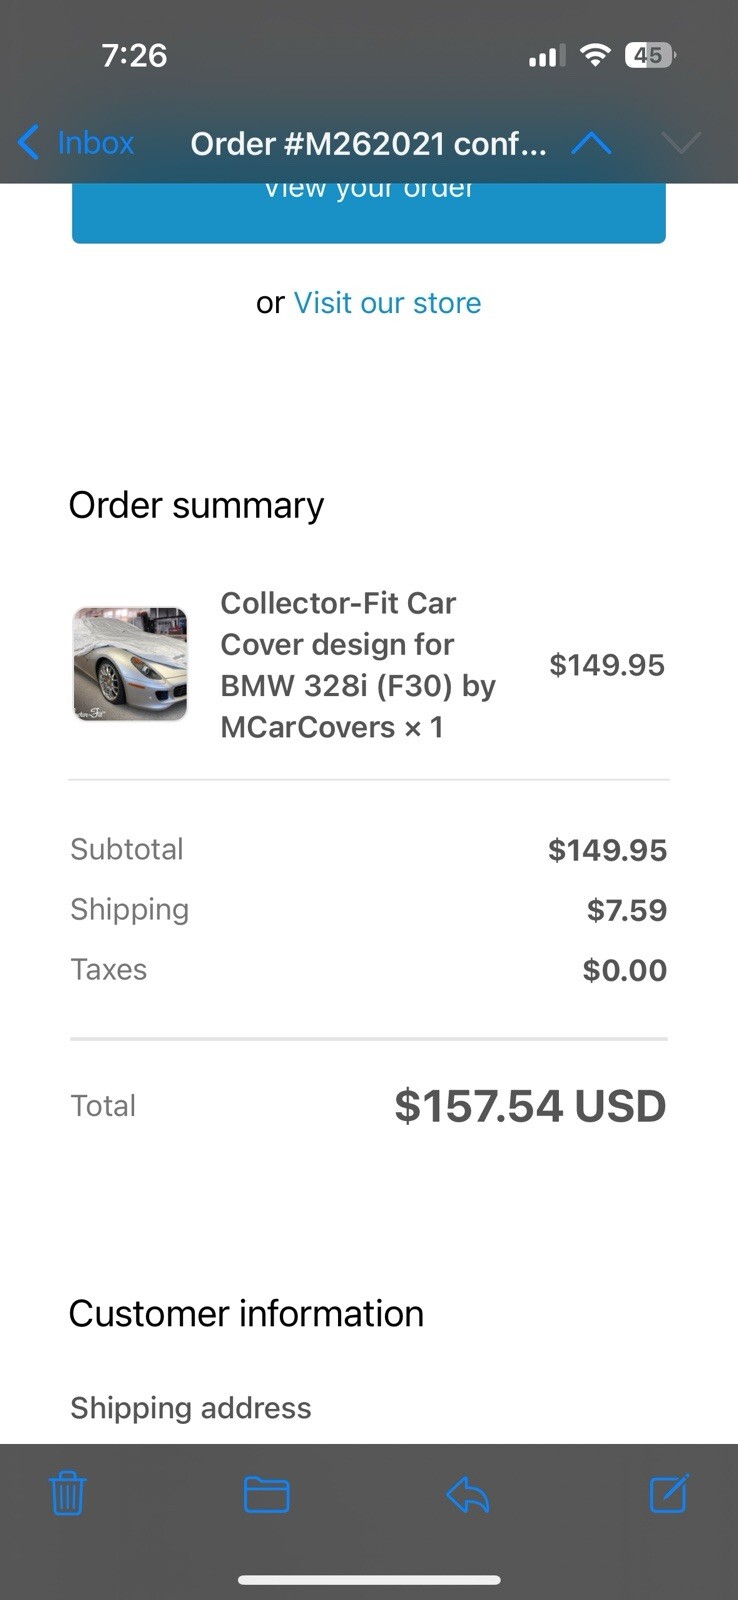Tap the car cover product thumbnail
Viewport: 738px width, 1600px height.
130,664
